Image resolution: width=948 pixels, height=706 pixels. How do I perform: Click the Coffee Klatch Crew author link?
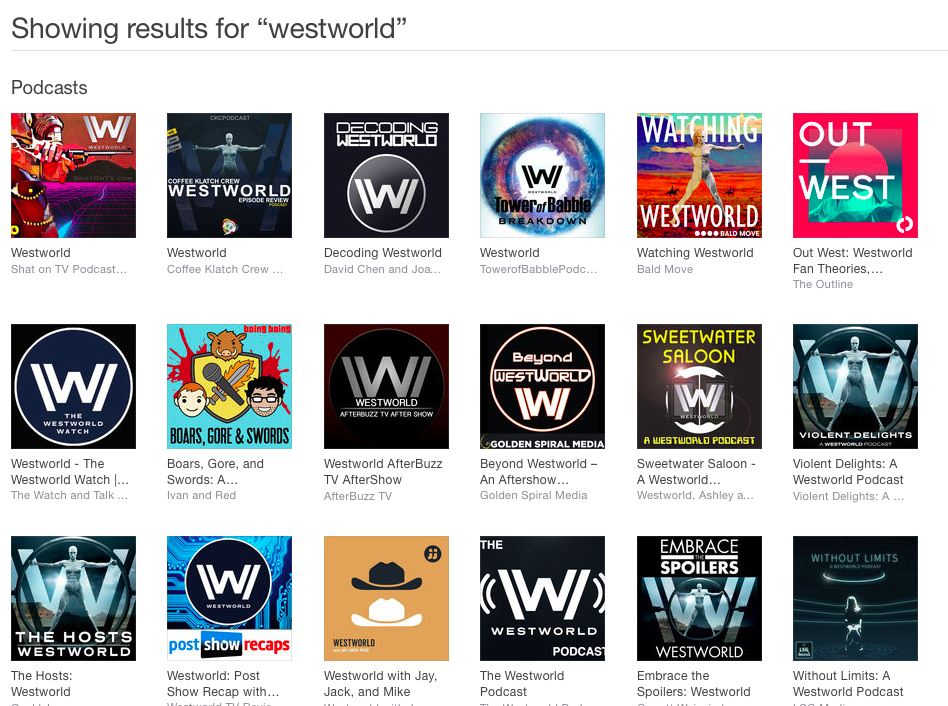point(225,270)
